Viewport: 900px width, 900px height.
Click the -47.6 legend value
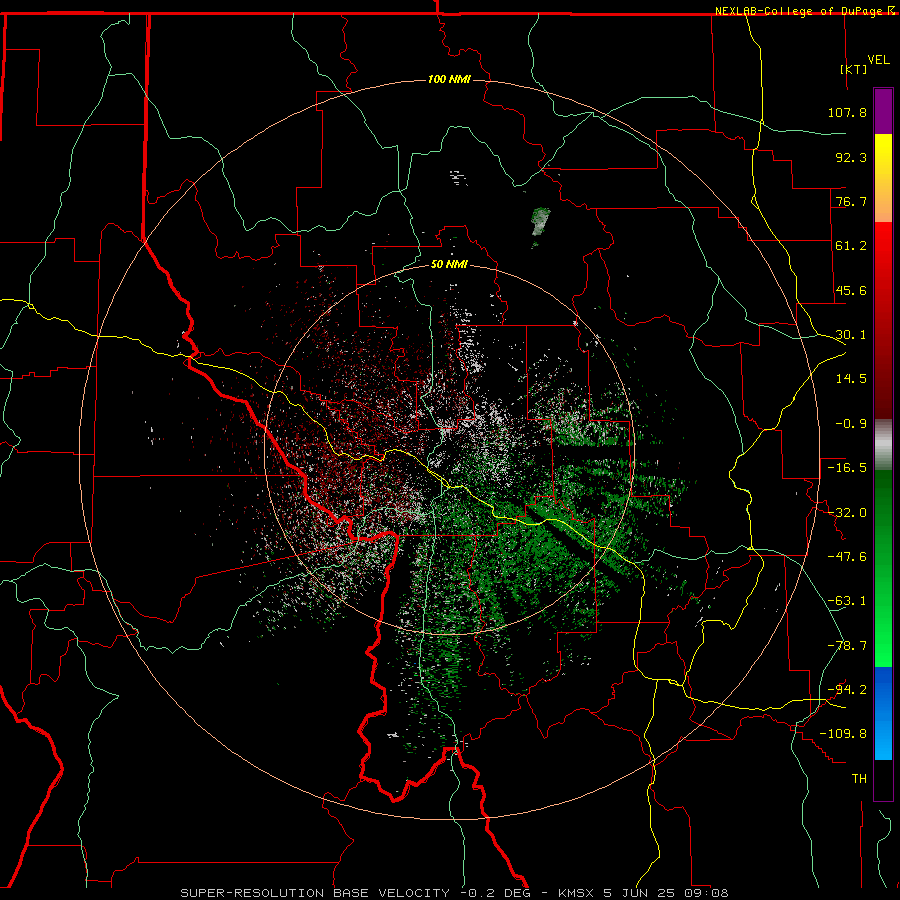click(x=847, y=557)
